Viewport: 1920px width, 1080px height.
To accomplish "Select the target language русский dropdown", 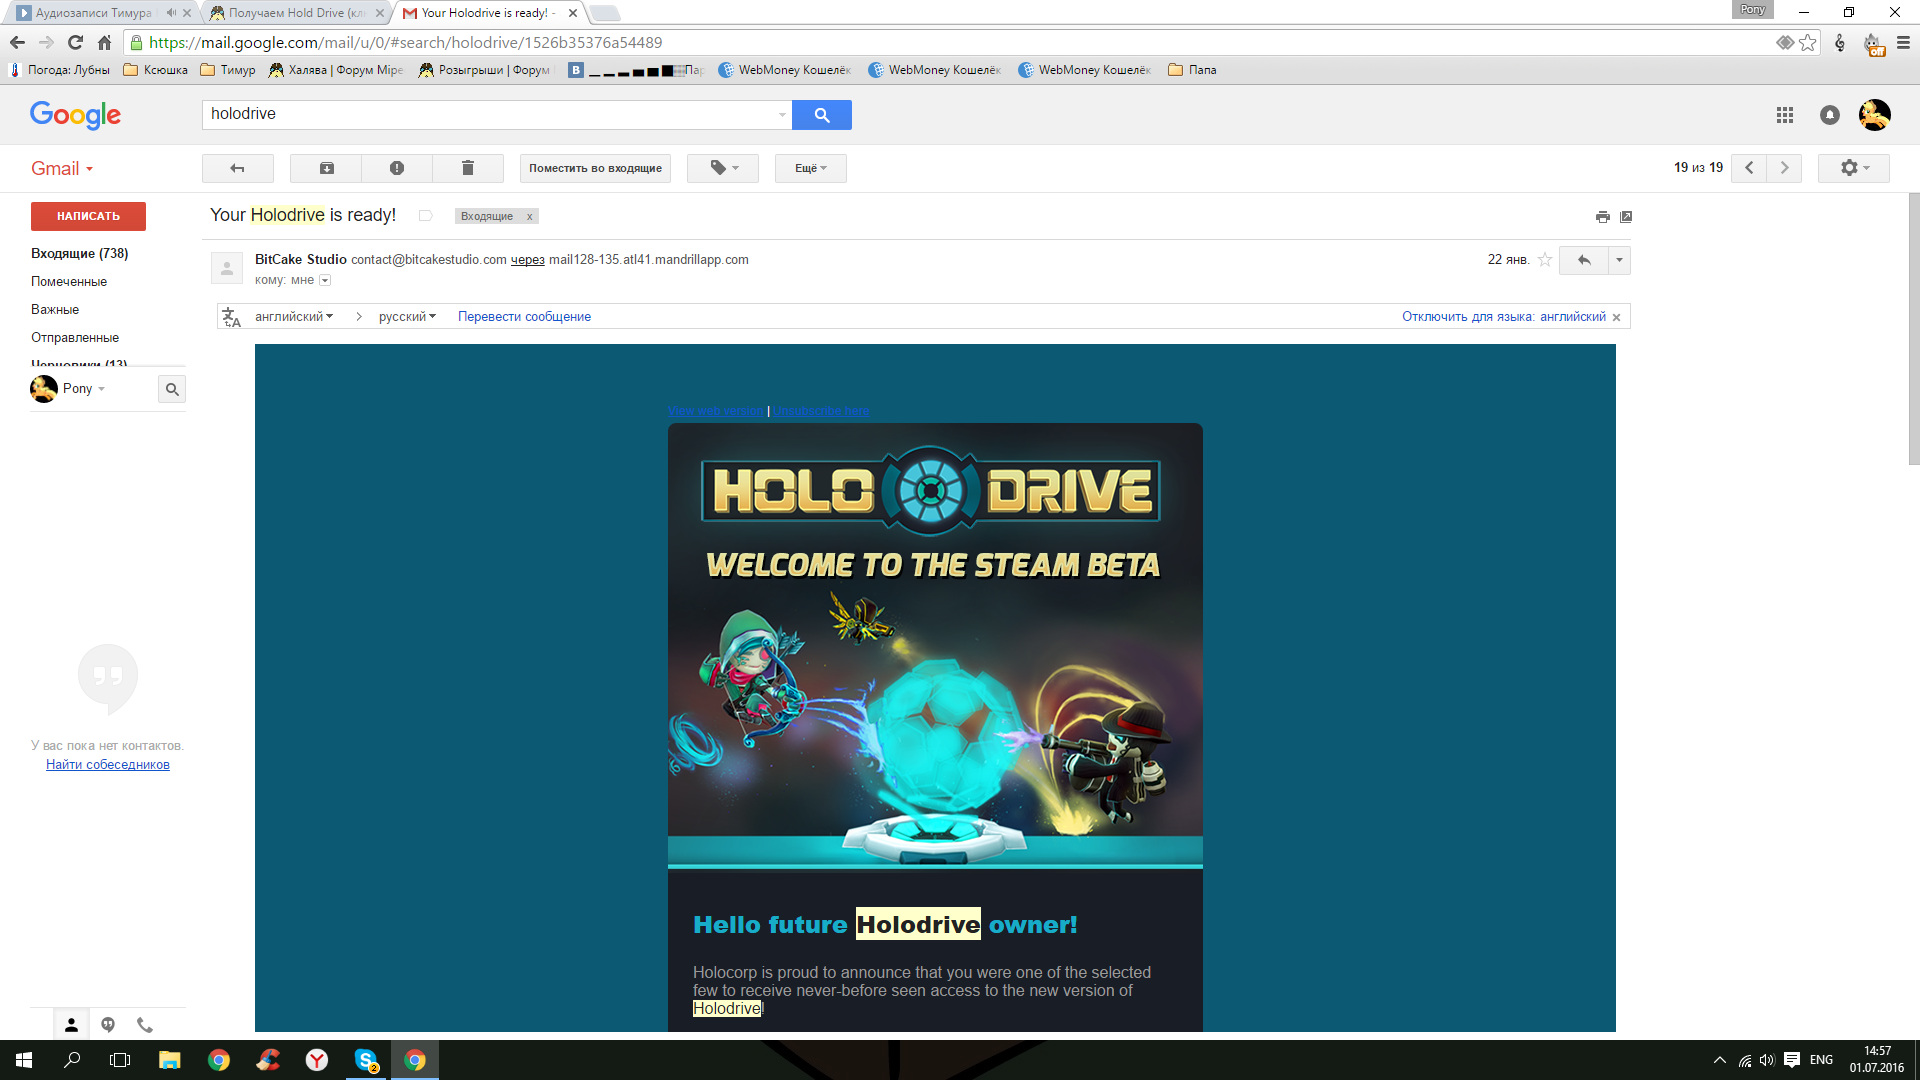I will click(x=407, y=317).
